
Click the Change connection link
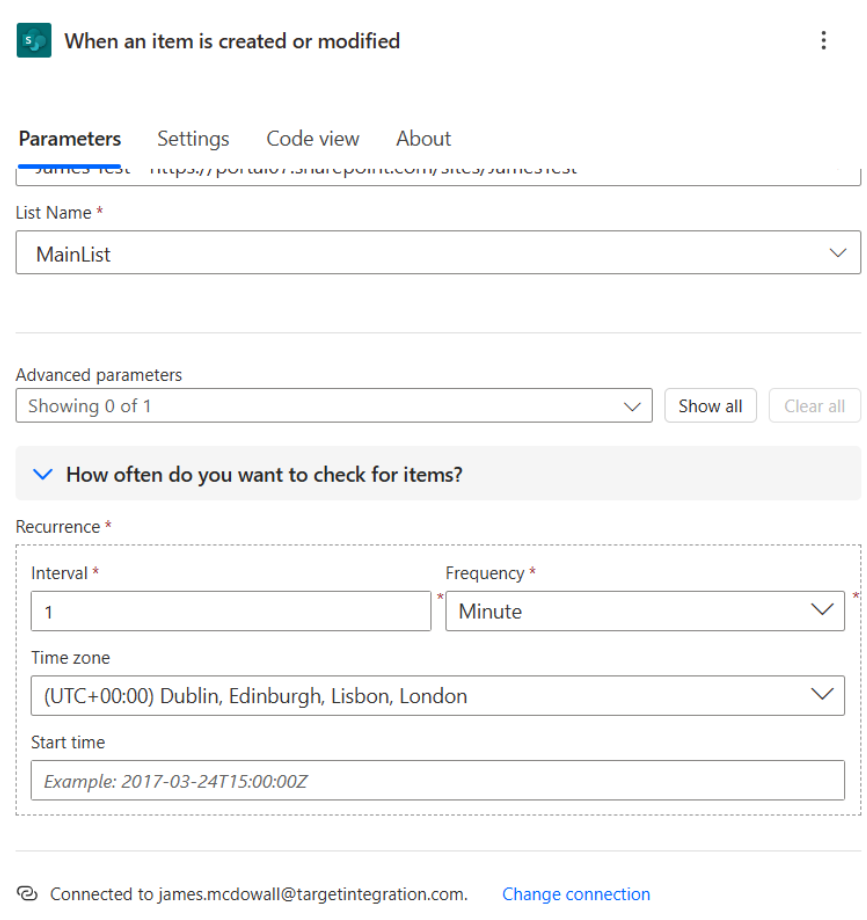tap(576, 894)
